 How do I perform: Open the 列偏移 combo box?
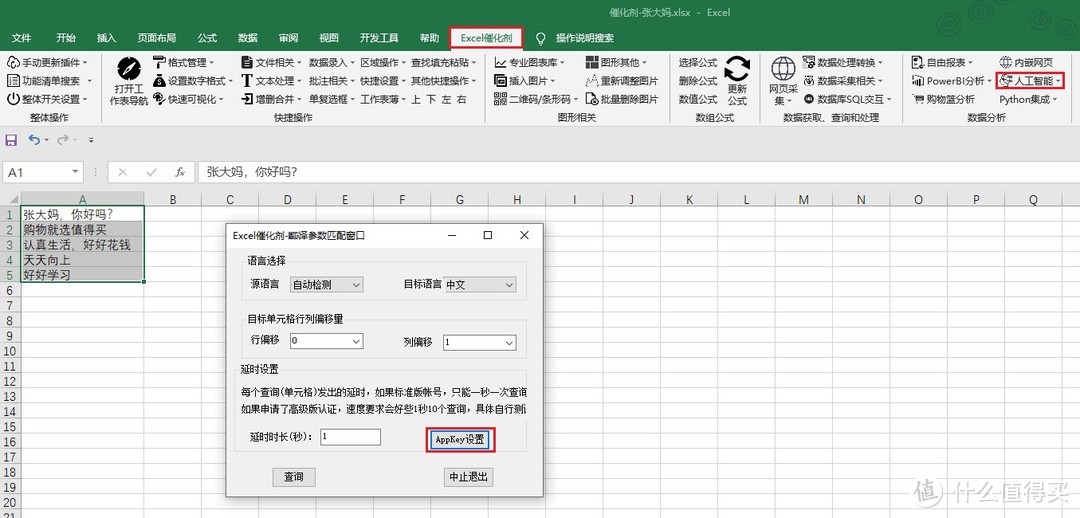coord(508,342)
